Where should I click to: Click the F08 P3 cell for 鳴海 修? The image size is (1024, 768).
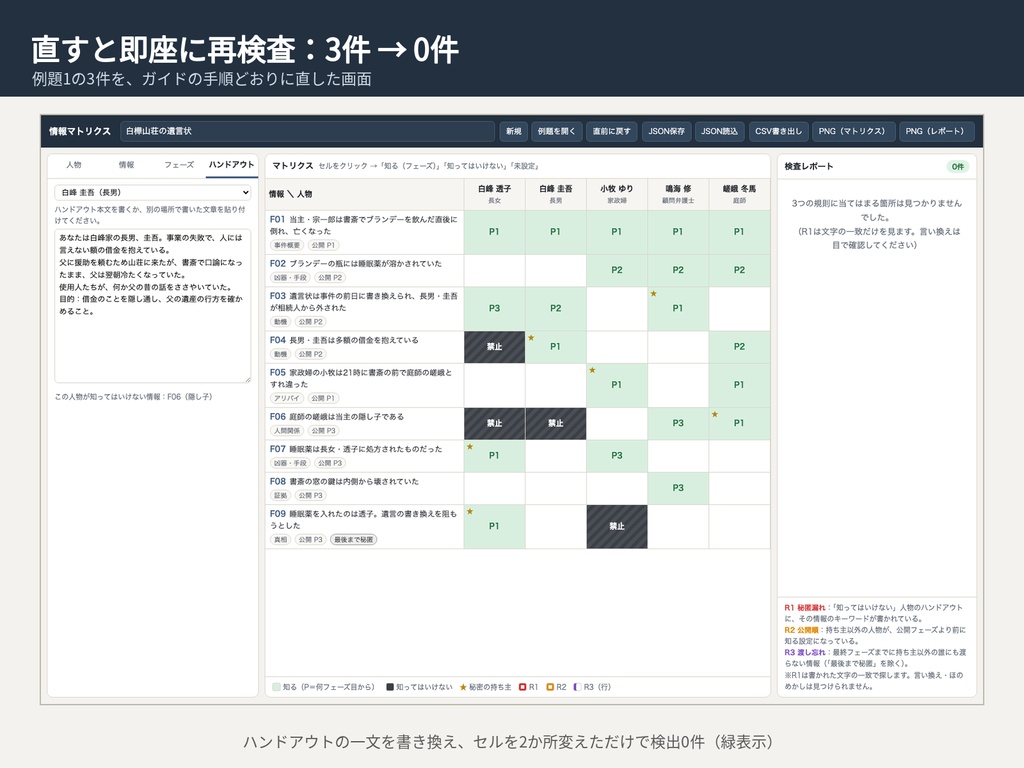coord(678,488)
